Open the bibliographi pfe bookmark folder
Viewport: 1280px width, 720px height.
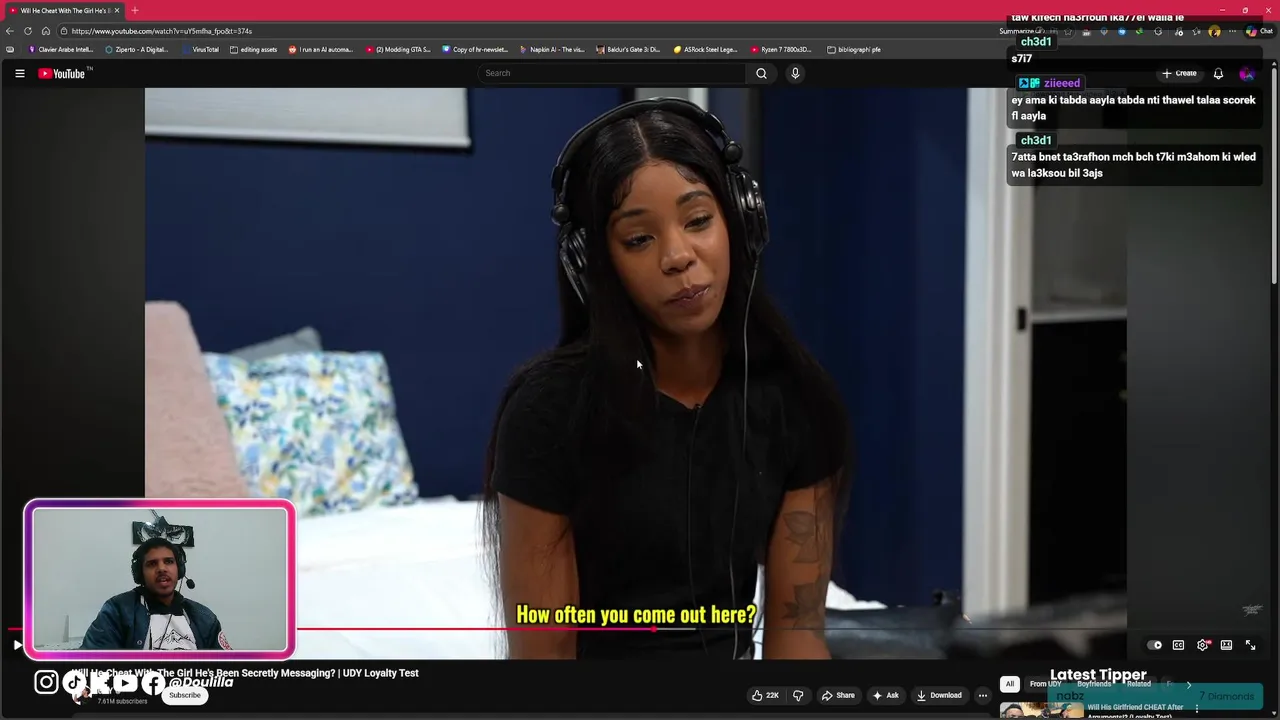point(854,49)
